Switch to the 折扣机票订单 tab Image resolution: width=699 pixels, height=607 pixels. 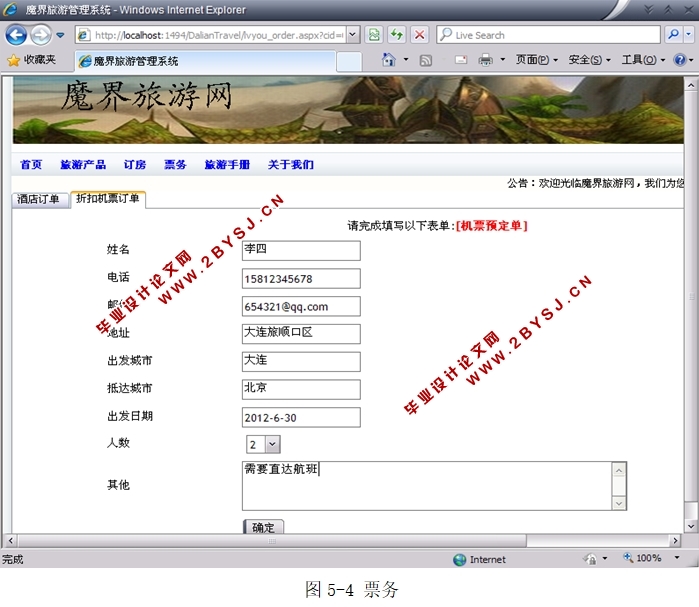[x=108, y=199]
